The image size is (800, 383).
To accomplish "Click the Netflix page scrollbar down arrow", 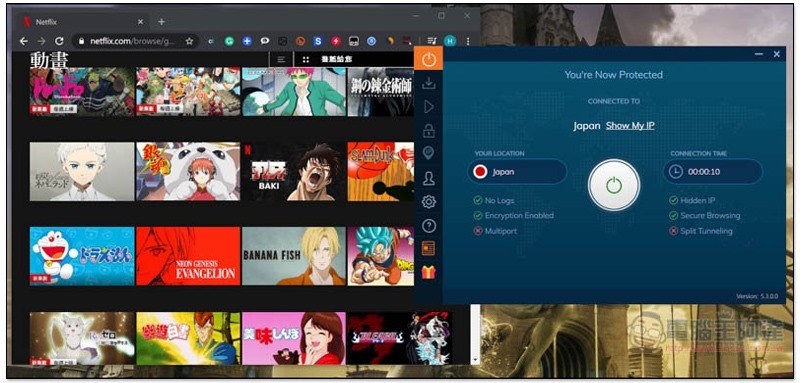I will point(476,361).
